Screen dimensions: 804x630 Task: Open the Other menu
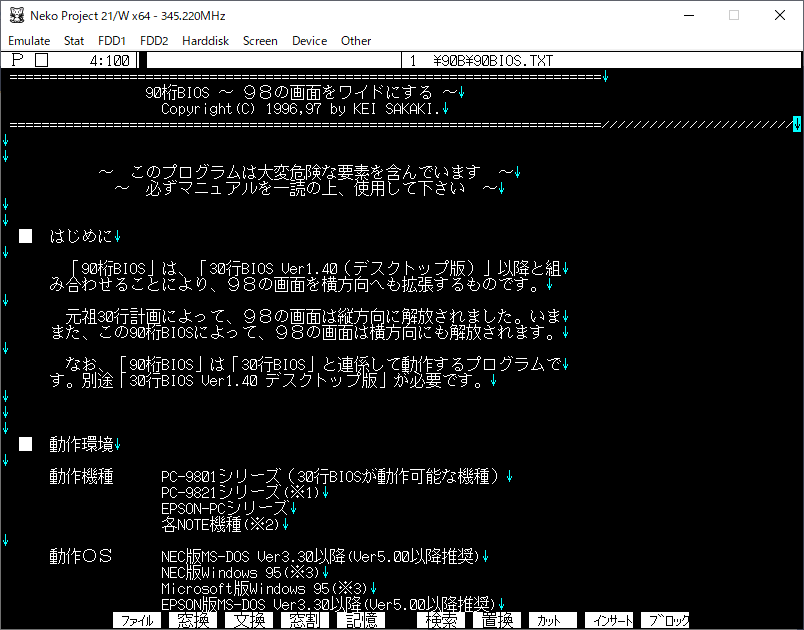pyautogui.click(x=356, y=41)
